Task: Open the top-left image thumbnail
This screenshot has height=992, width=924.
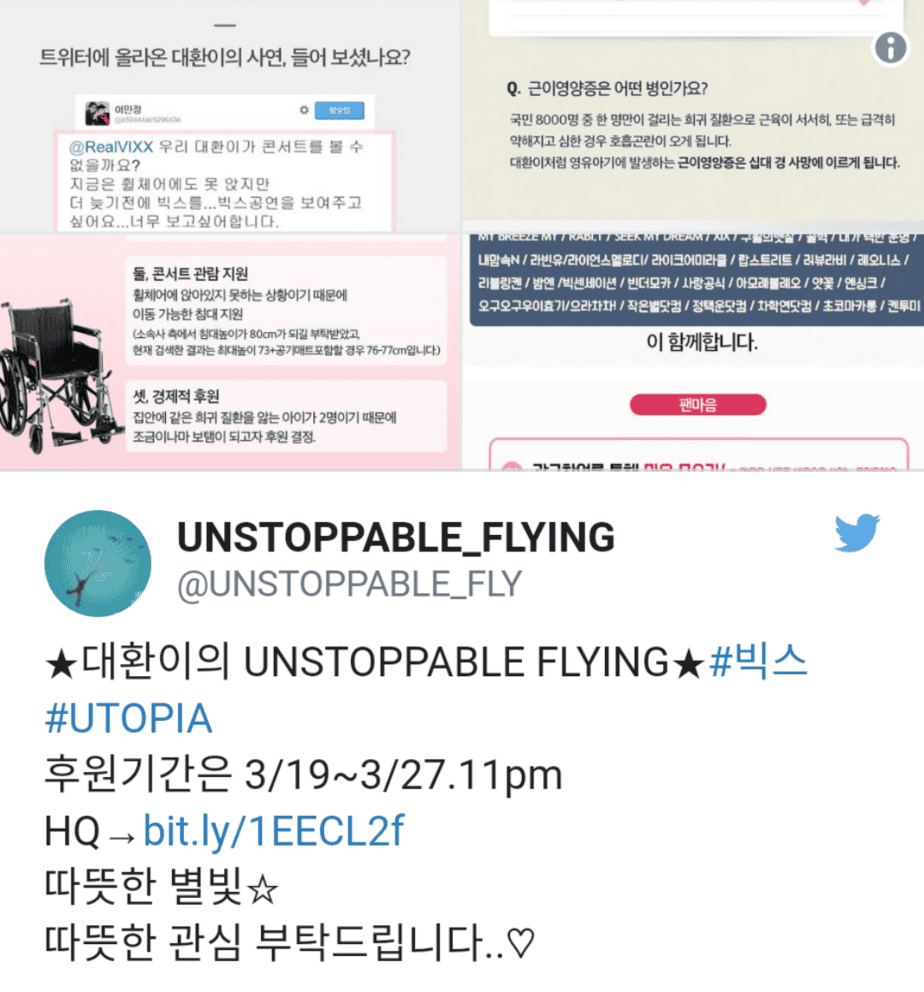Action: point(230,116)
